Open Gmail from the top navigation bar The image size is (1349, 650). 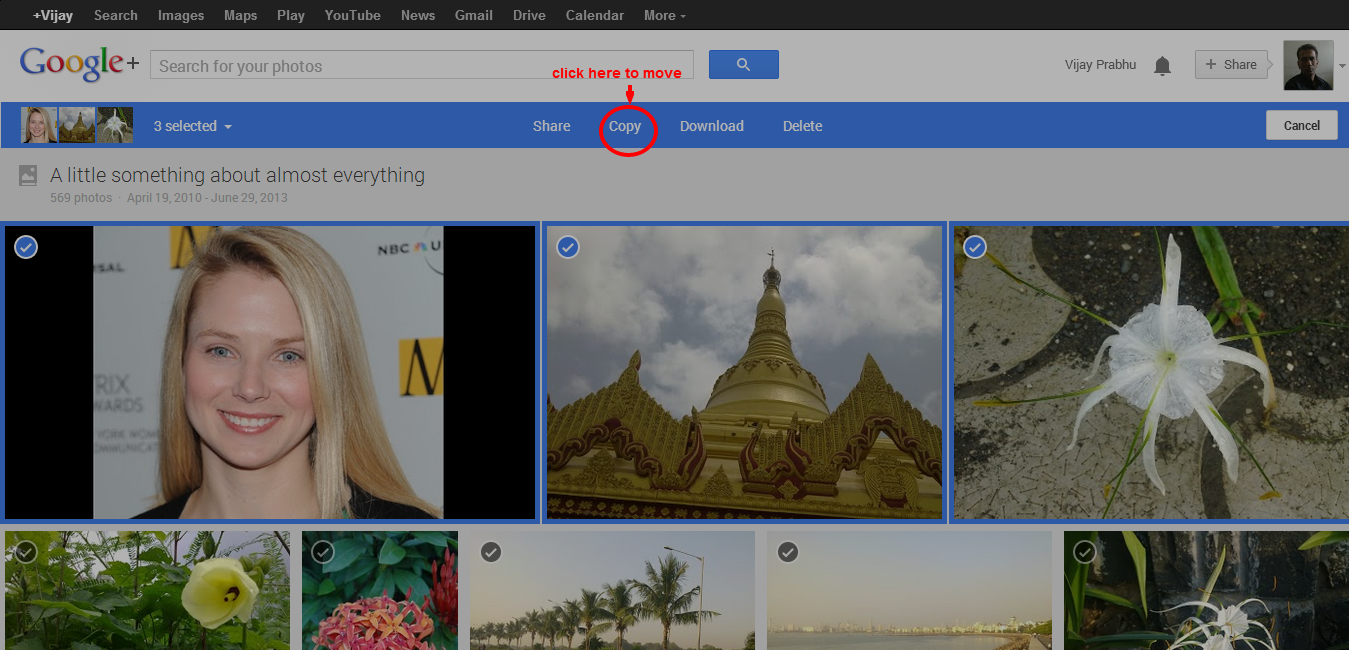click(x=473, y=15)
